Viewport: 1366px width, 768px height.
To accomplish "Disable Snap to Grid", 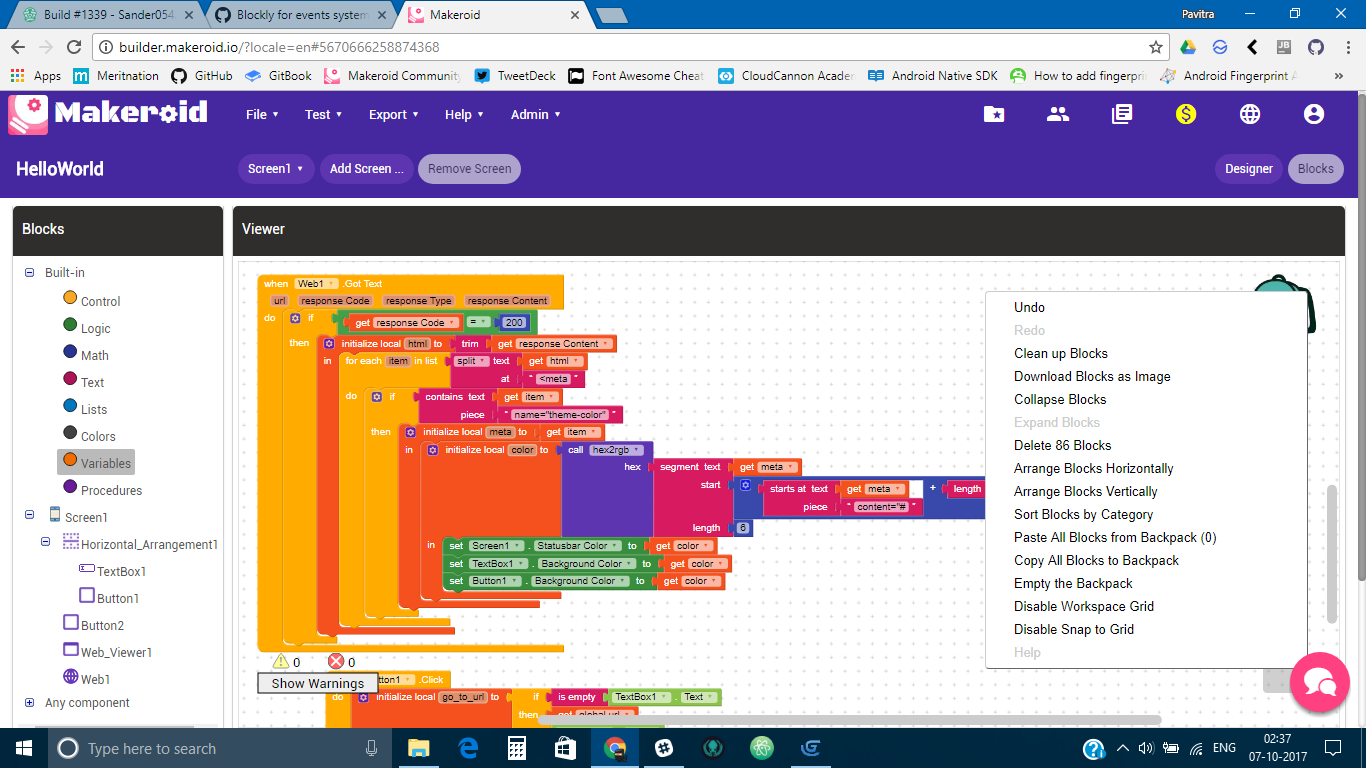I will (1072, 629).
